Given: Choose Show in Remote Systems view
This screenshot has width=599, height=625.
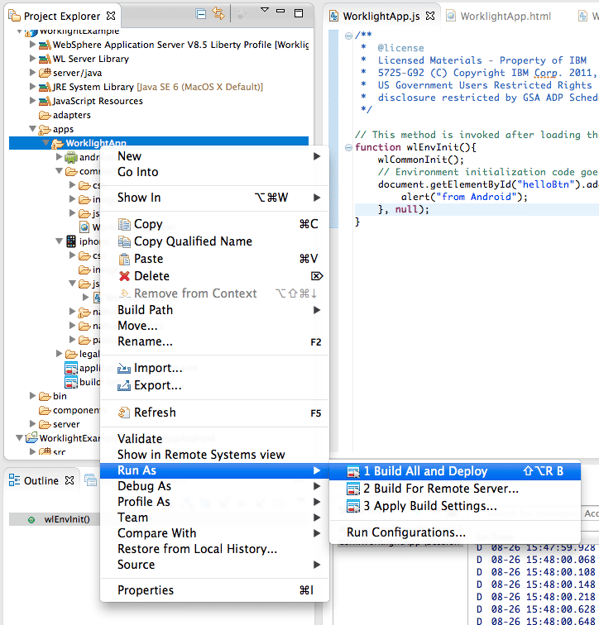Looking at the screenshot, I should (214, 454).
